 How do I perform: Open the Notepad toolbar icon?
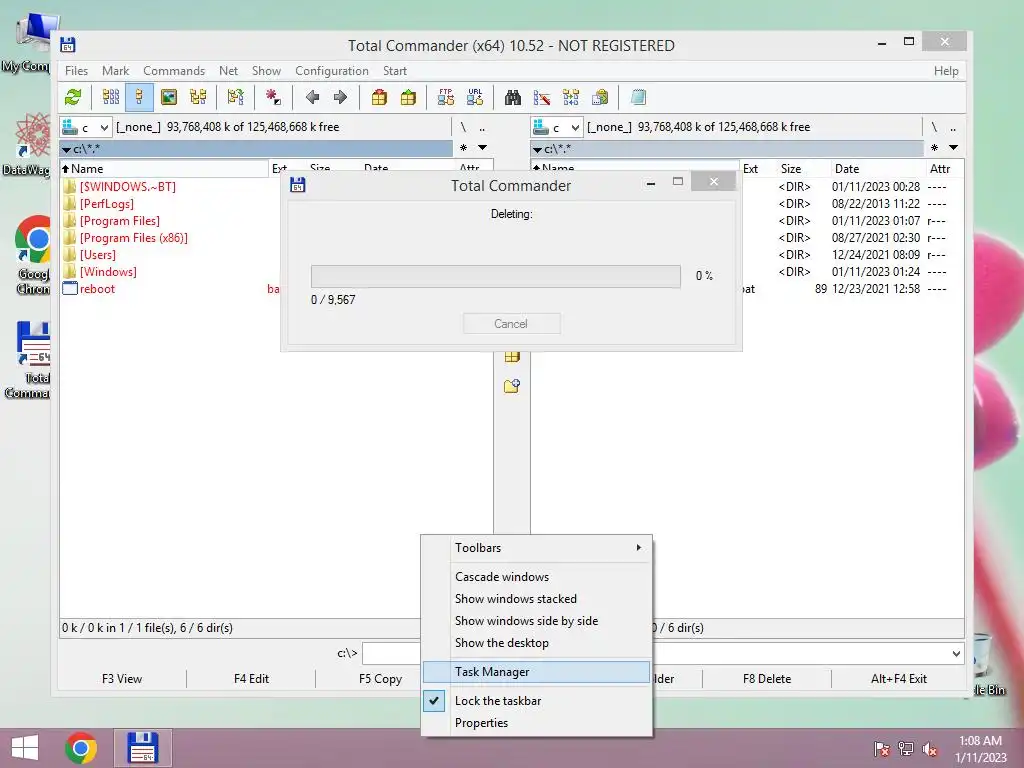tap(638, 97)
